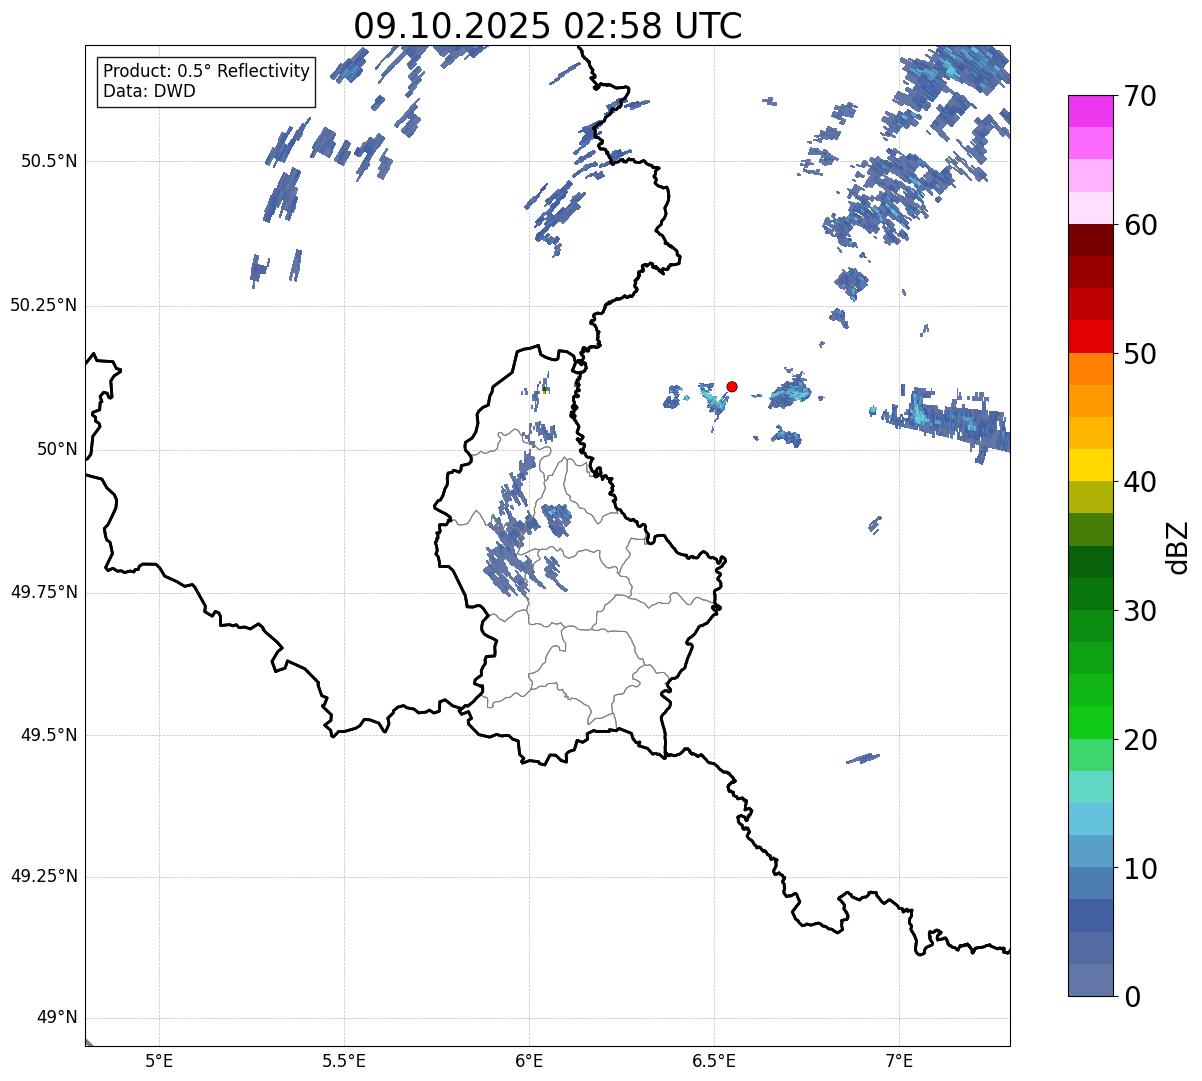Screen dimensions: 1202x1081
Task: Click the 49.25°N latitude label
Action: tap(43, 877)
